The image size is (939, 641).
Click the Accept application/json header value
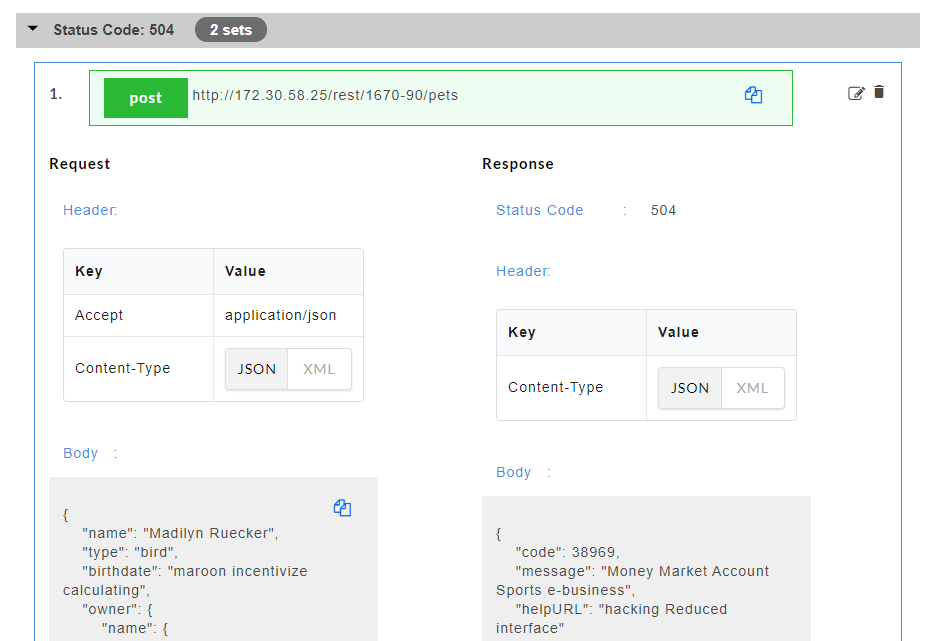tap(280, 315)
